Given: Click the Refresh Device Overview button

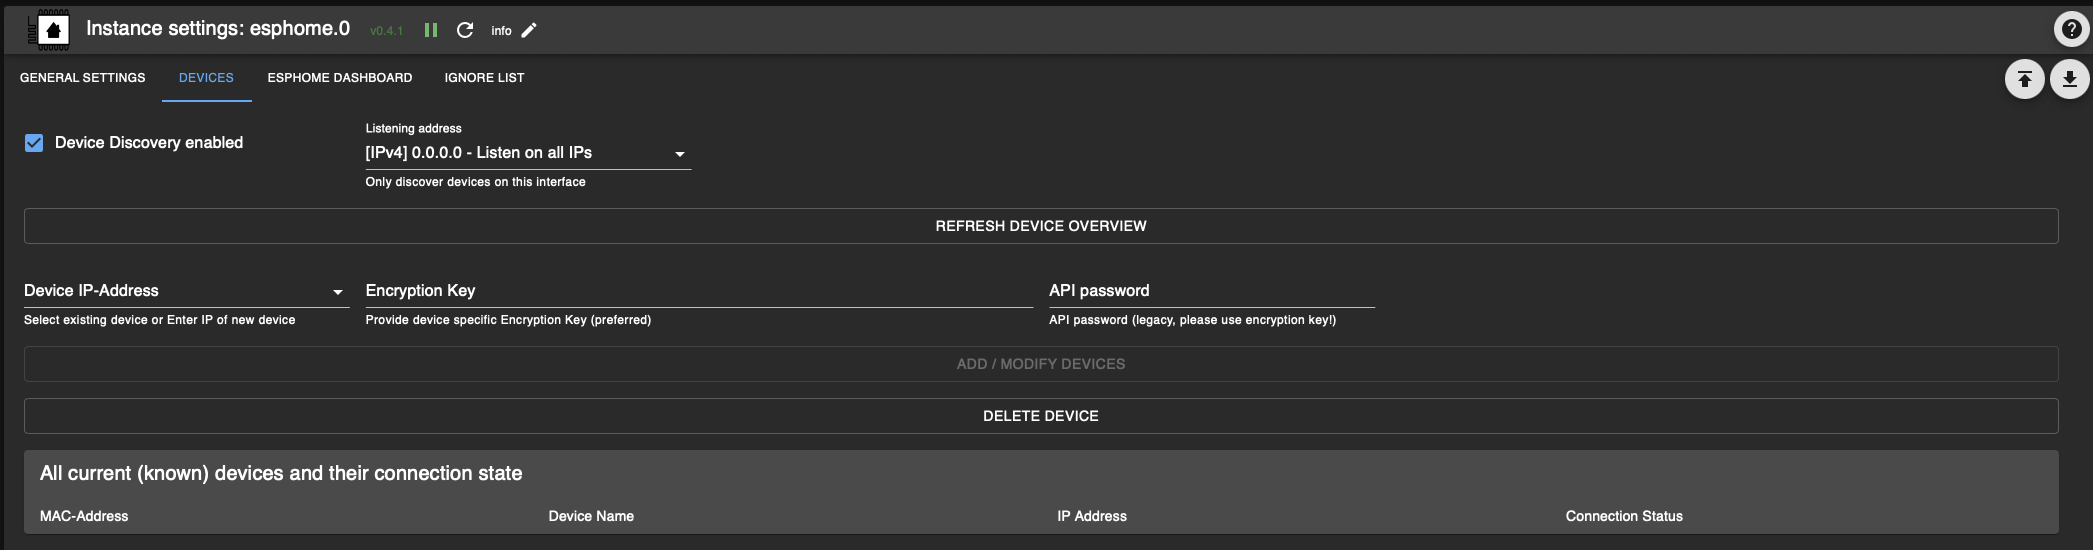Looking at the screenshot, I should [1040, 226].
